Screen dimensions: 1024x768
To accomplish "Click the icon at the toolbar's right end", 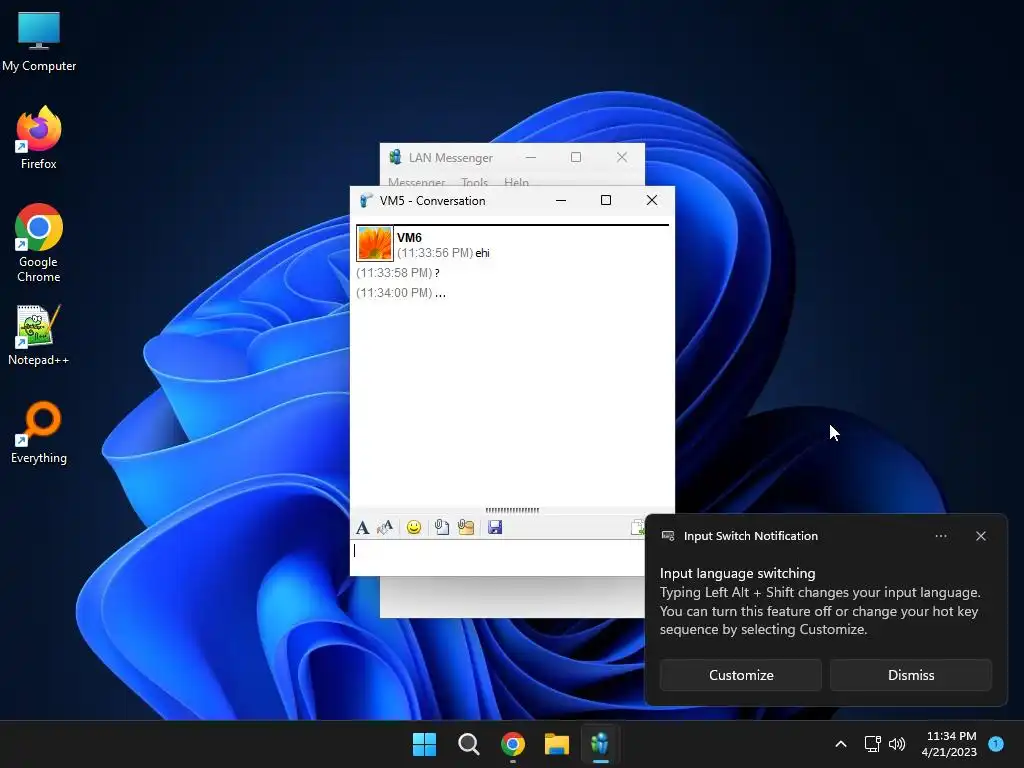I will click(637, 527).
